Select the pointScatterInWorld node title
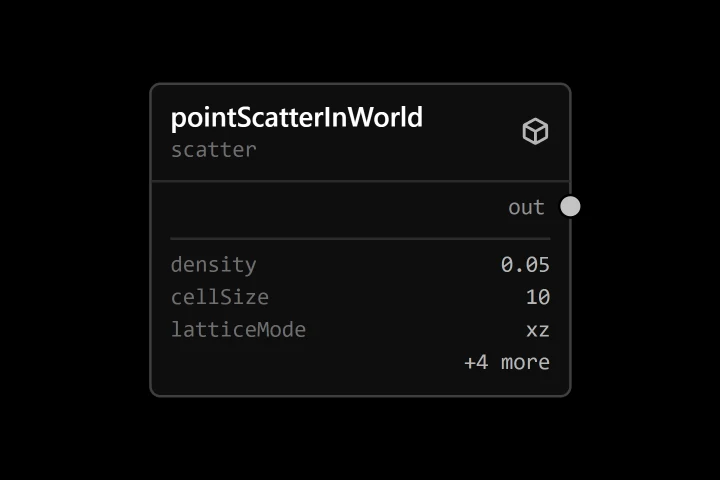This screenshot has width=720, height=480. (297, 118)
